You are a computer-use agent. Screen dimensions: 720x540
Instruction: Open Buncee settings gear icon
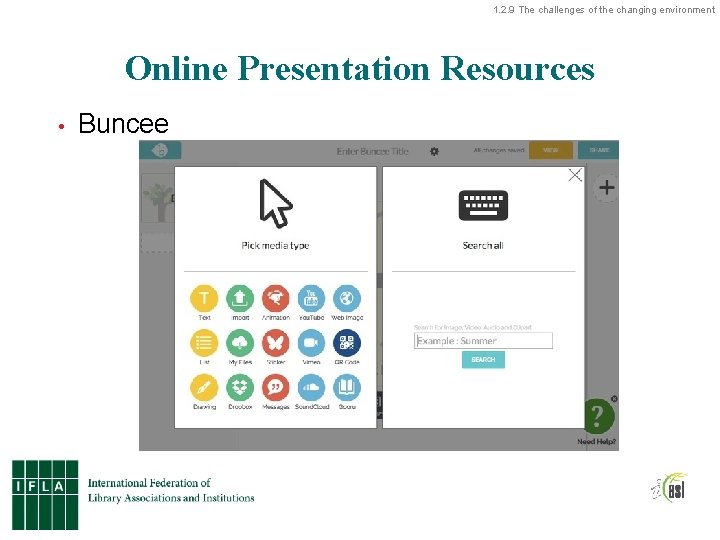pos(434,151)
